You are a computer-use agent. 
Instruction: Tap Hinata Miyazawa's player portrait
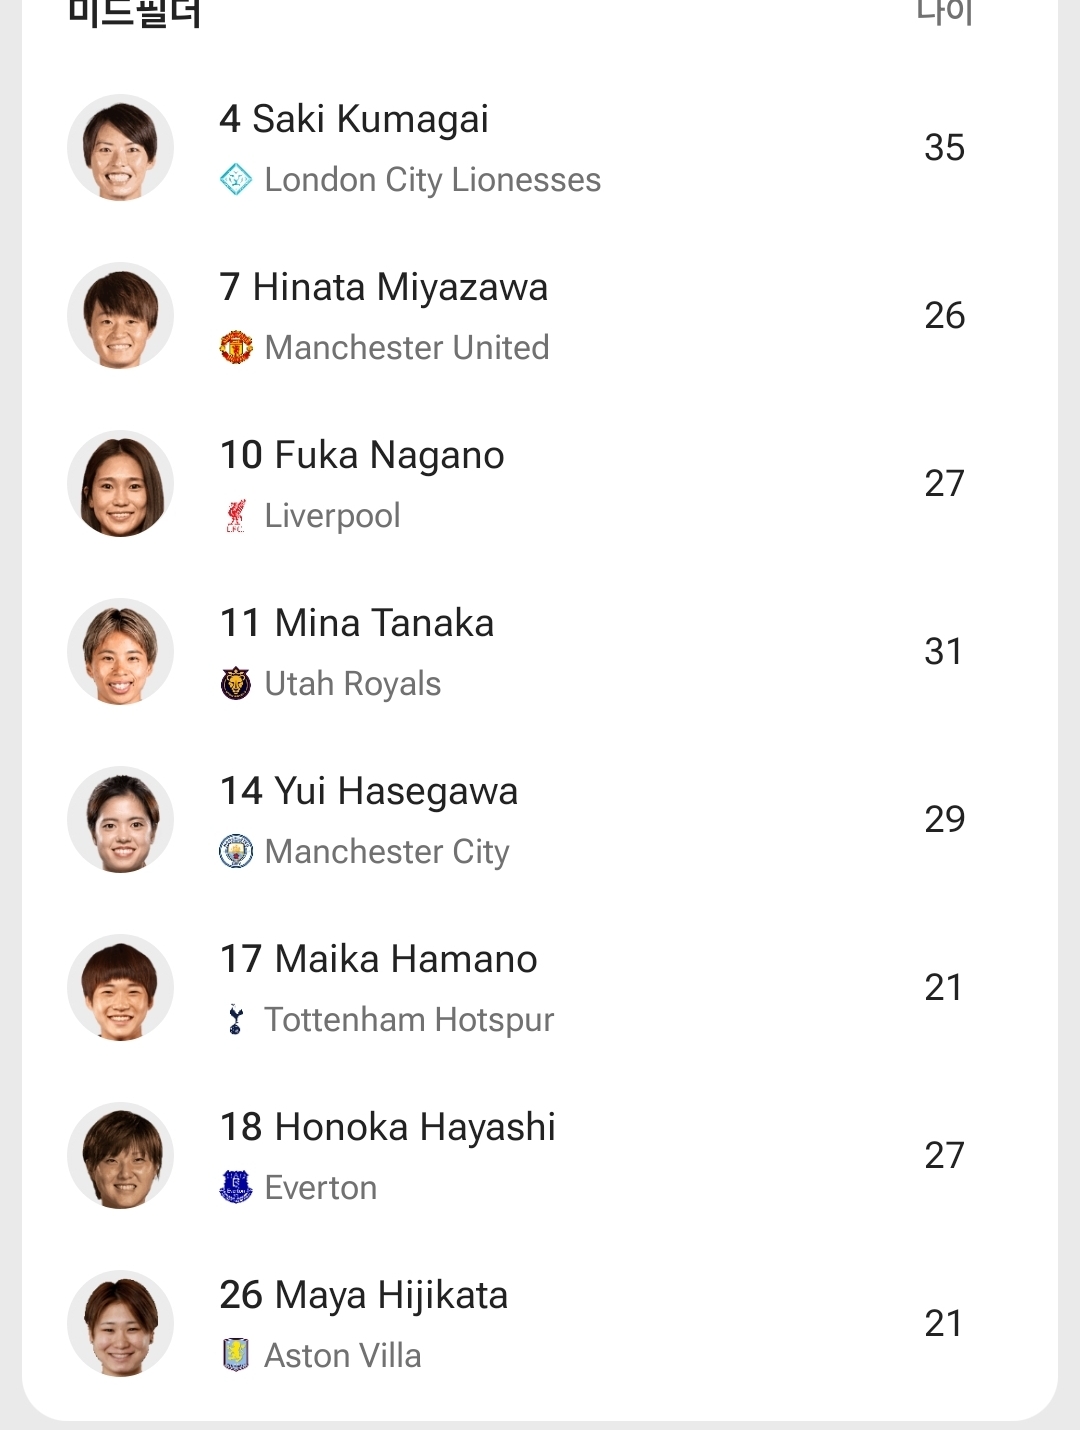120,316
